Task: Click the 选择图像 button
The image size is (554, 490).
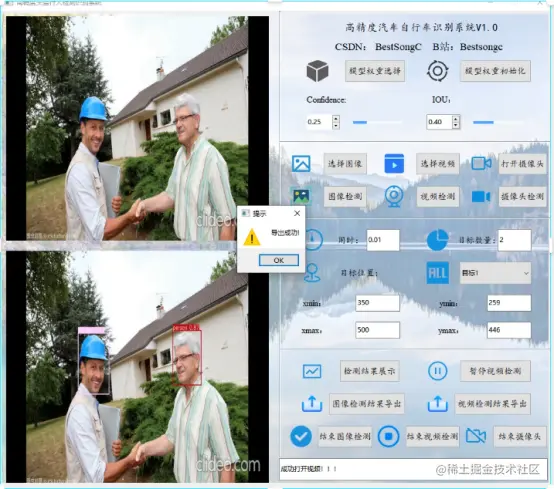Action: click(345, 164)
